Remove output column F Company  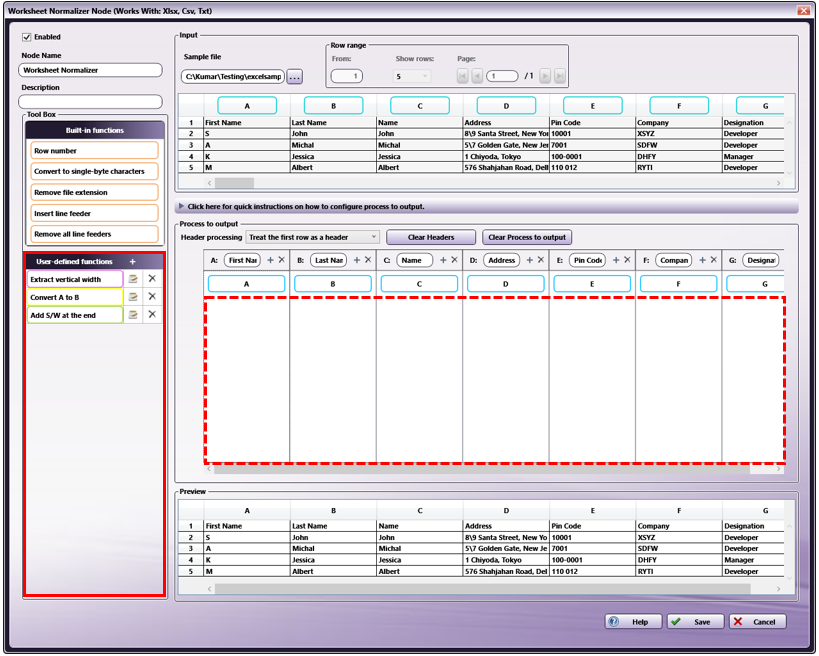click(x=714, y=260)
